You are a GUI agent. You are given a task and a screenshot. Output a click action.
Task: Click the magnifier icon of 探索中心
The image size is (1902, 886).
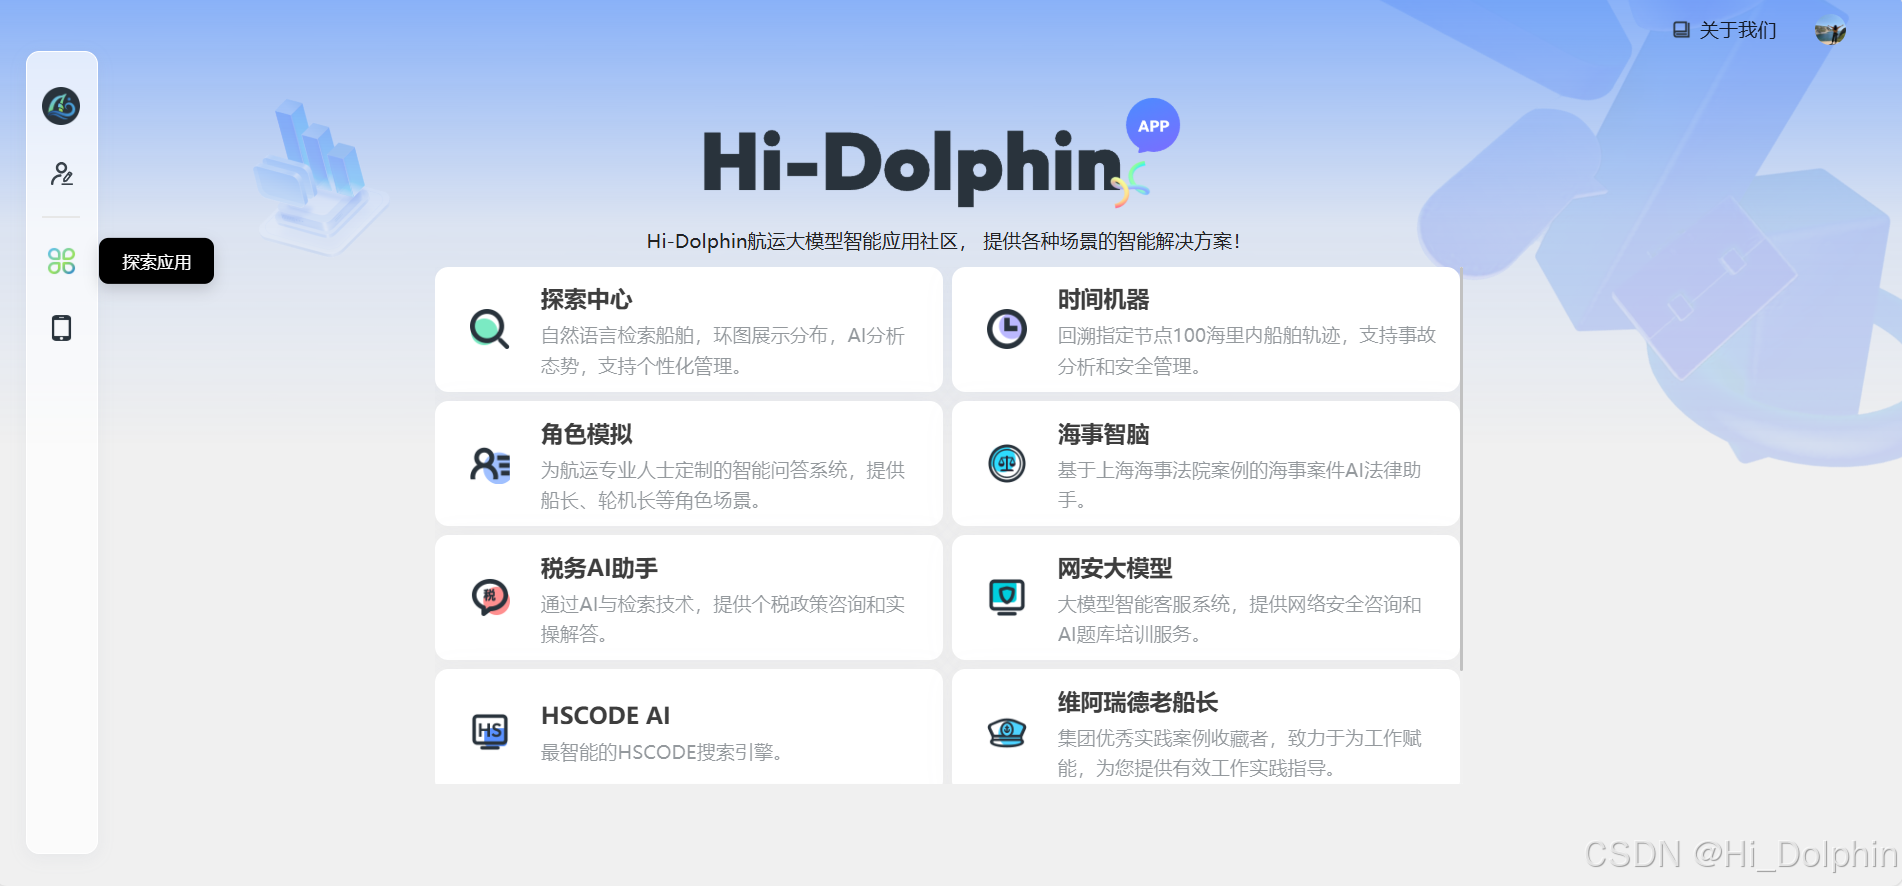point(490,329)
